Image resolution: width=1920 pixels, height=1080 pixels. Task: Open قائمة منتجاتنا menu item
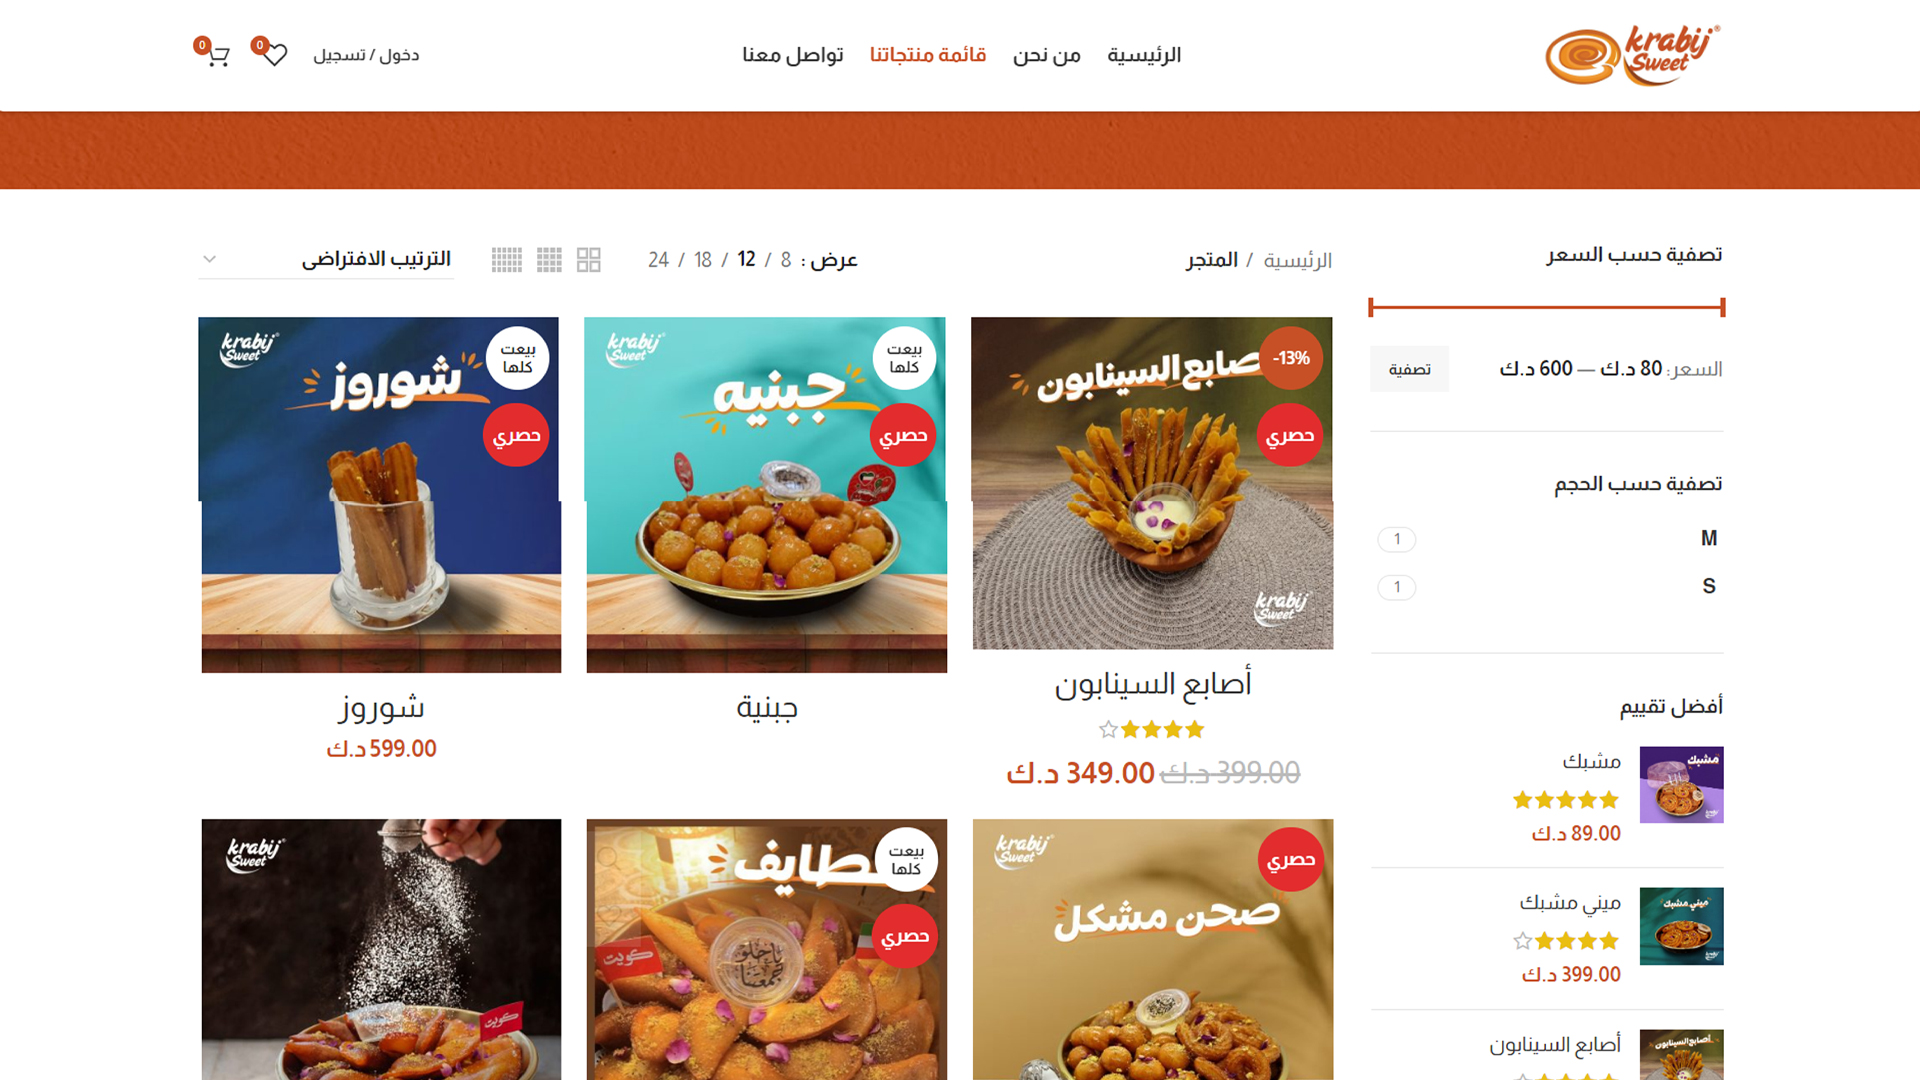click(x=928, y=55)
